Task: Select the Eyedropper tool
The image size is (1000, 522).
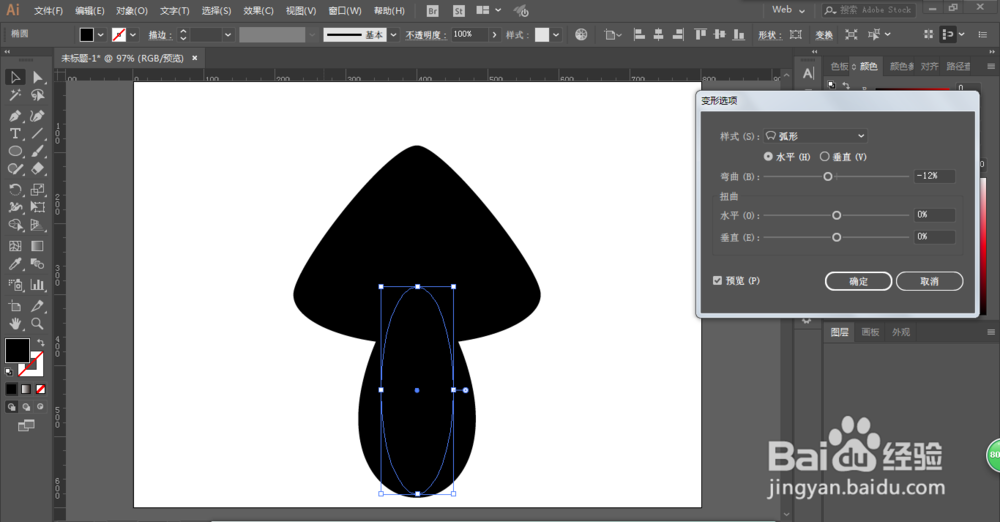Action: (x=15, y=264)
